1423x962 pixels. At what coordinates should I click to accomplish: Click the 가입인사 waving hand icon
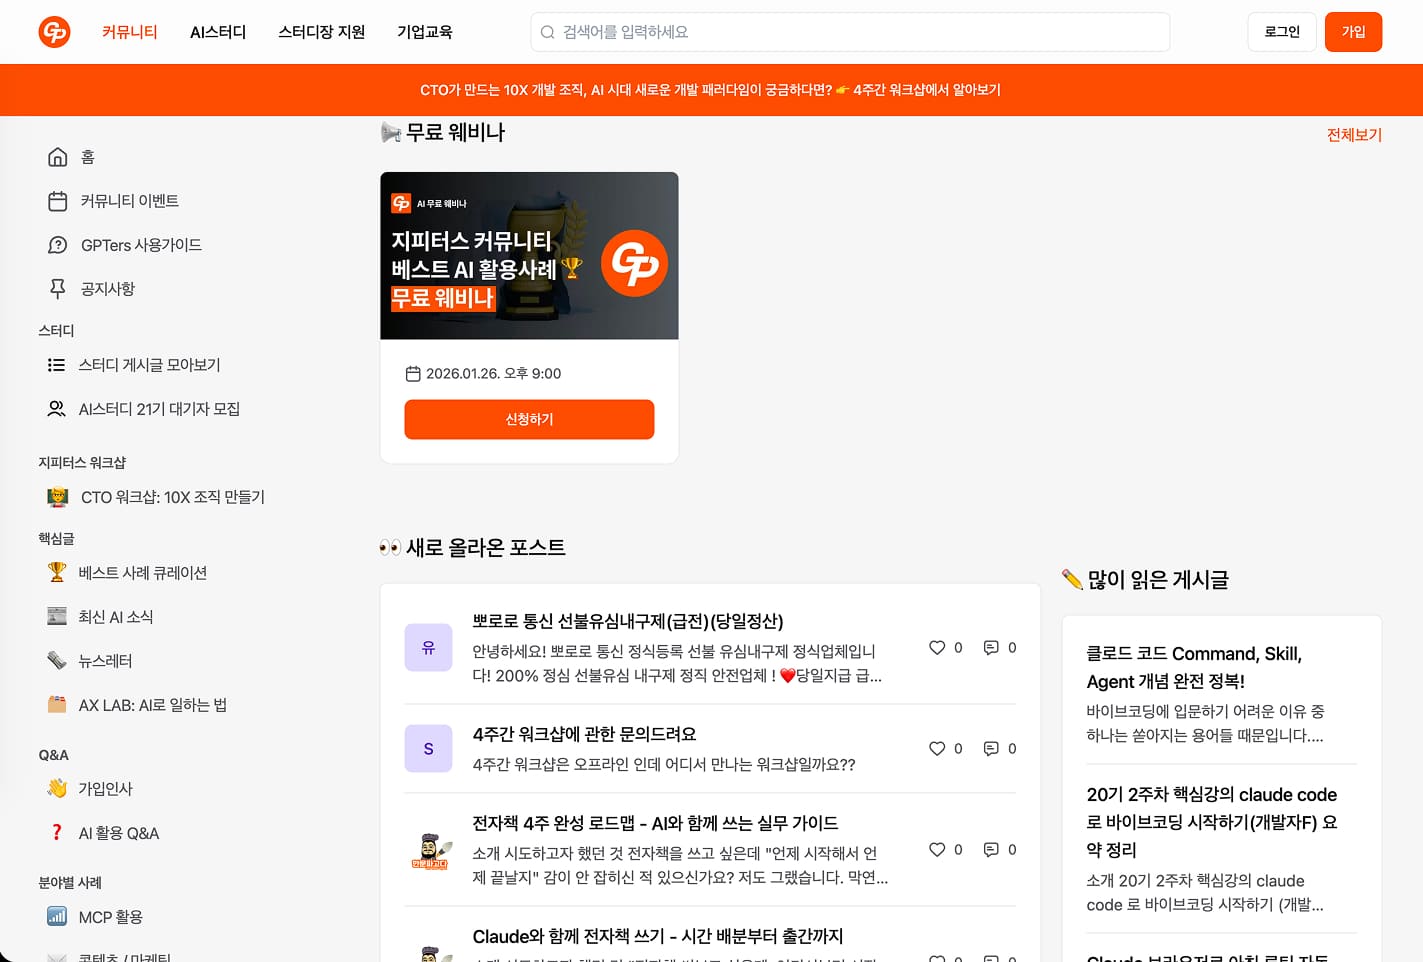point(57,788)
